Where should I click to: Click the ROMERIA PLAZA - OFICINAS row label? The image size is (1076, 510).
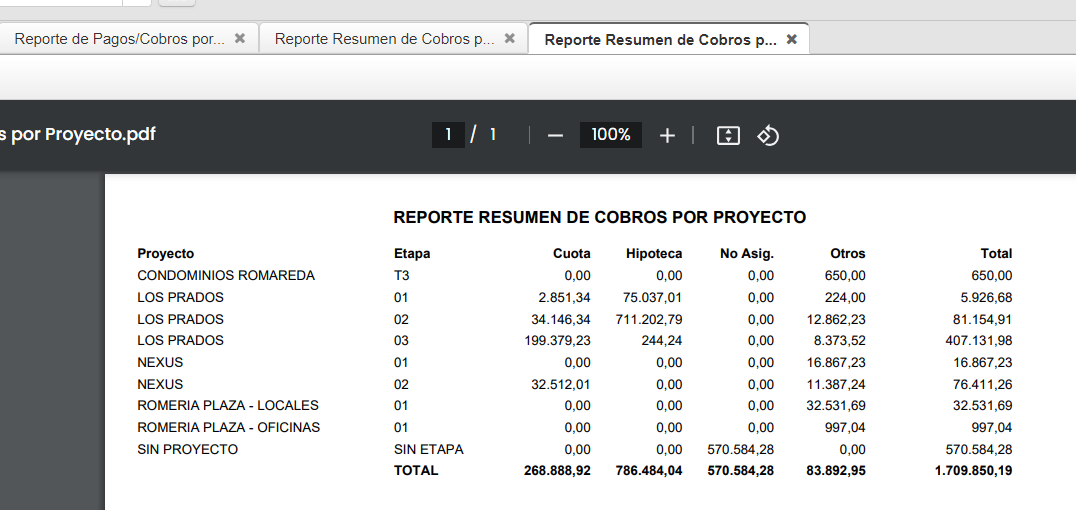pos(229,428)
